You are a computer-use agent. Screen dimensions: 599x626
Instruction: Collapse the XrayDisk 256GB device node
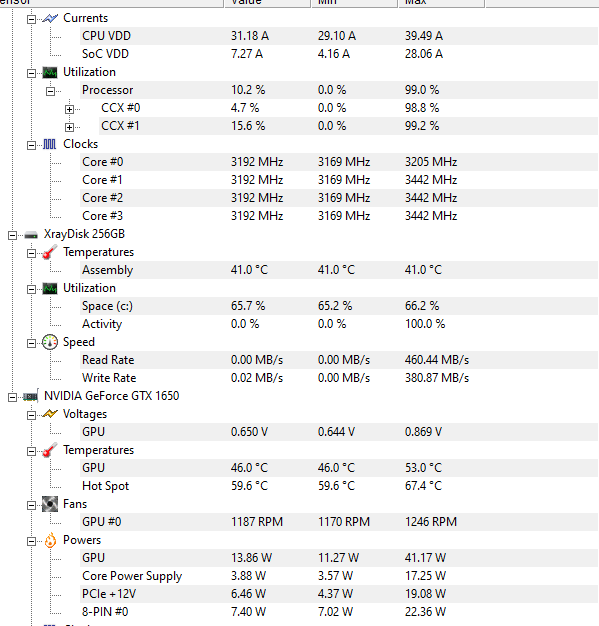pyautogui.click(x=12, y=235)
